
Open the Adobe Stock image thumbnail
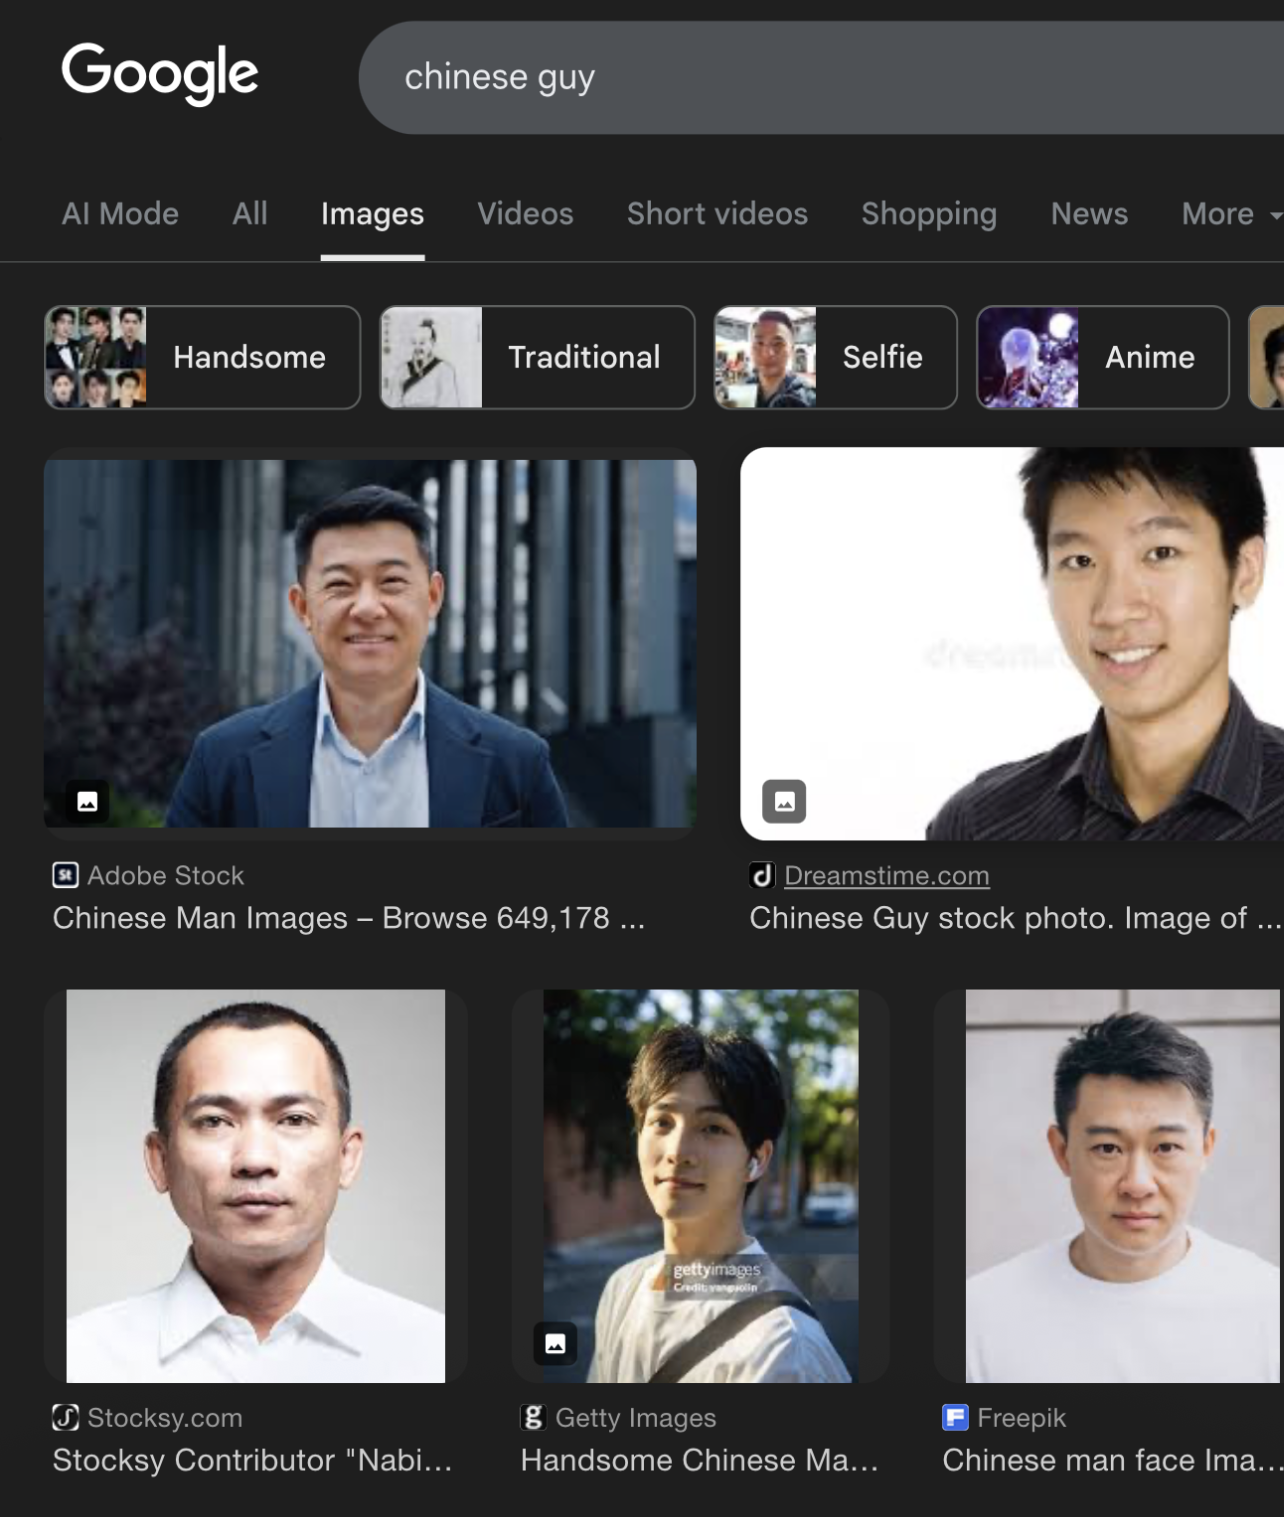tap(370, 643)
